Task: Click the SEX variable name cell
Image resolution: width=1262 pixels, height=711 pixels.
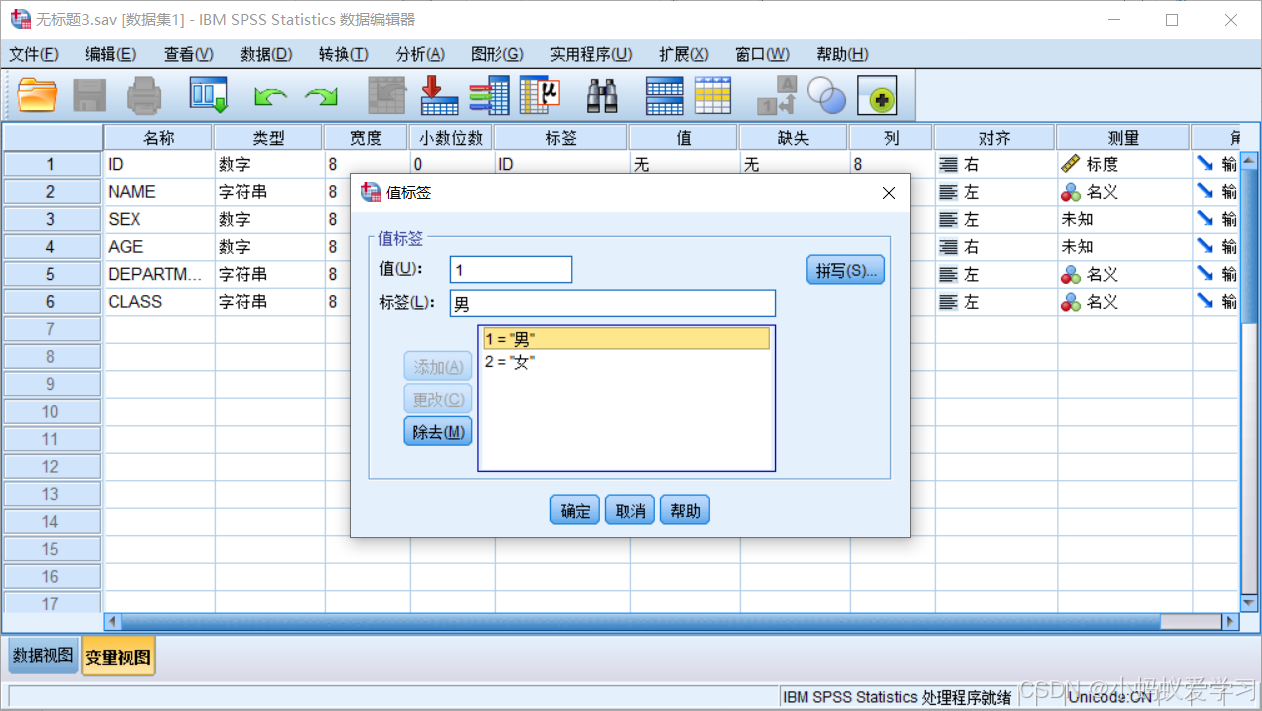Action: (x=159, y=219)
